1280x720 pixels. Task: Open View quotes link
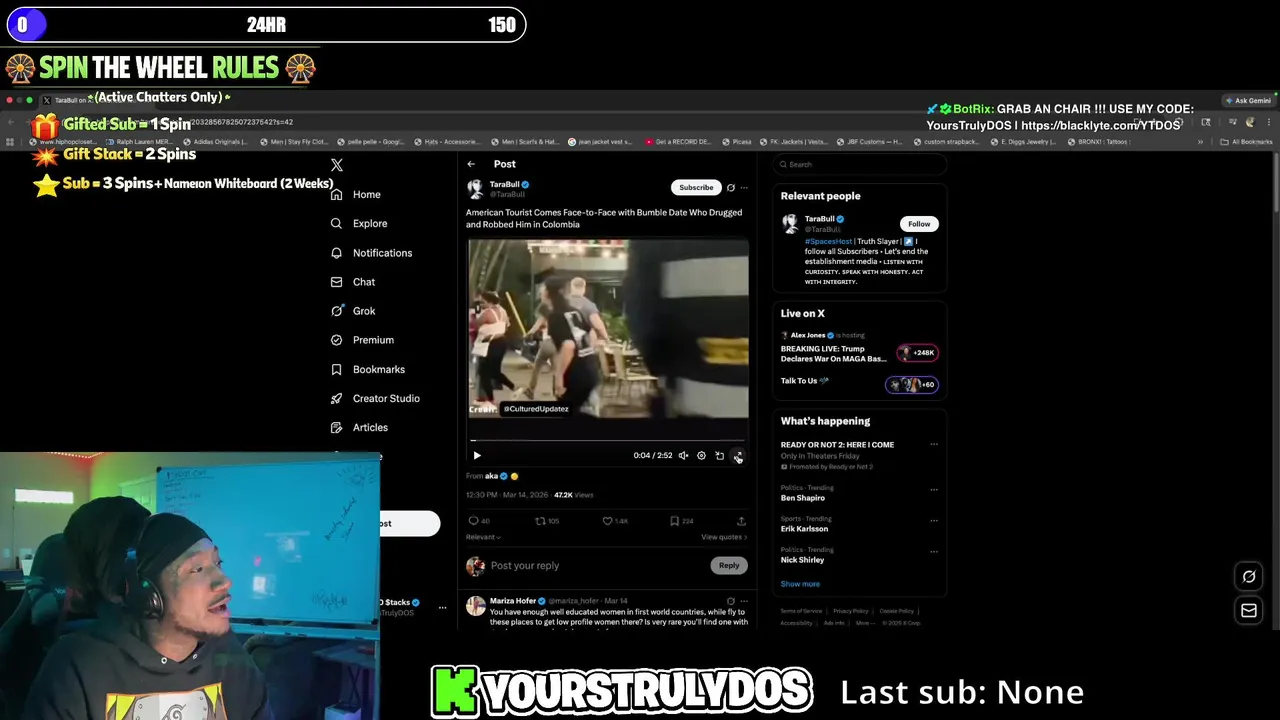pos(724,537)
